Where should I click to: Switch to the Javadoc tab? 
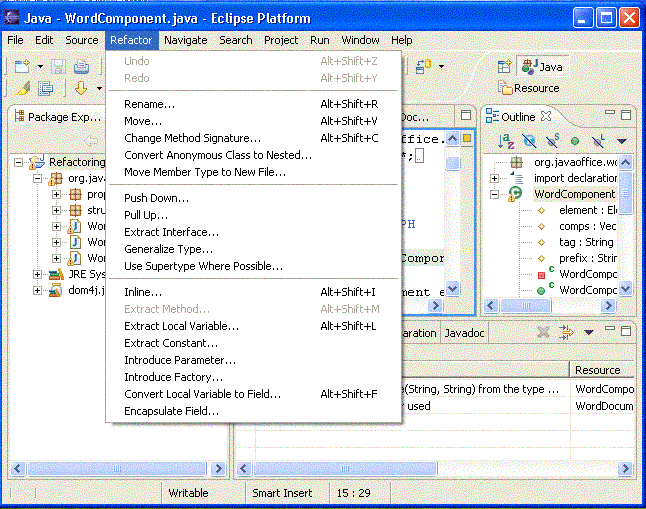point(464,333)
